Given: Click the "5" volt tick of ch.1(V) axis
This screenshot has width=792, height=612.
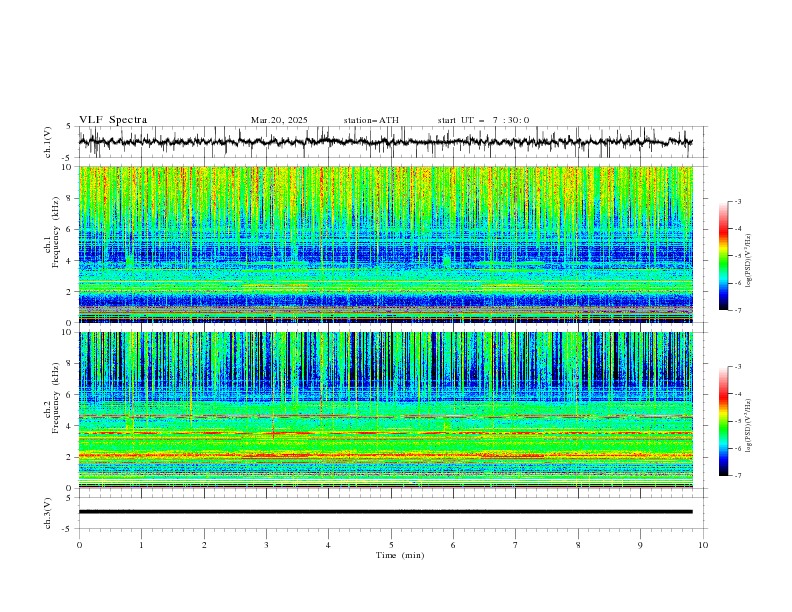Looking at the screenshot, I should [69, 126].
